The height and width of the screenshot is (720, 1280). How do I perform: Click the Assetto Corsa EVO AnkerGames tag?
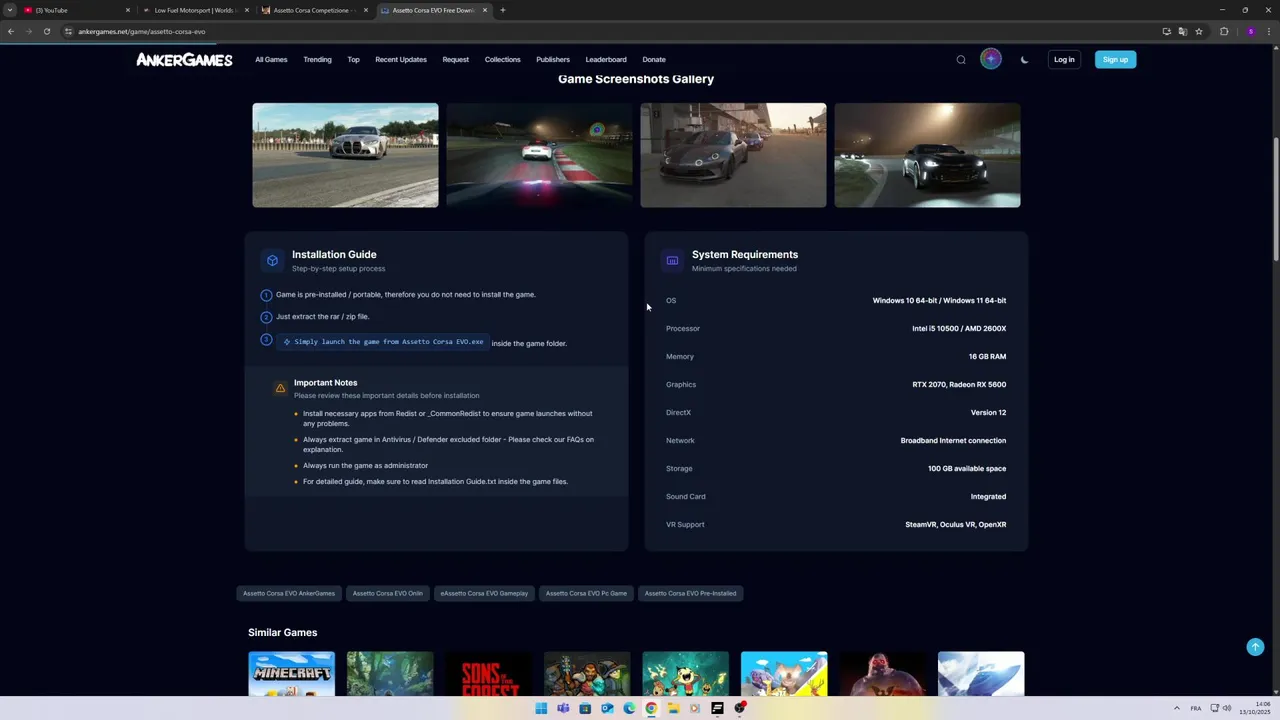[x=289, y=593]
